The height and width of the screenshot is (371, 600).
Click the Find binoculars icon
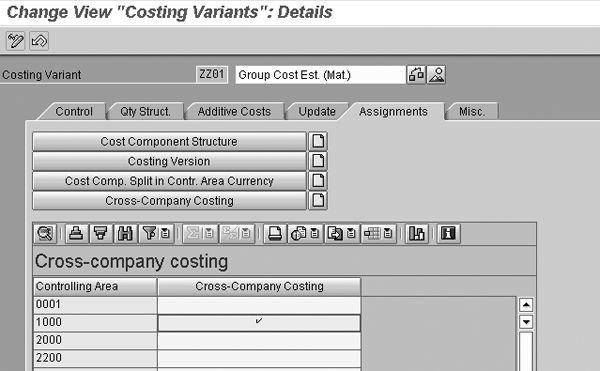[126, 234]
